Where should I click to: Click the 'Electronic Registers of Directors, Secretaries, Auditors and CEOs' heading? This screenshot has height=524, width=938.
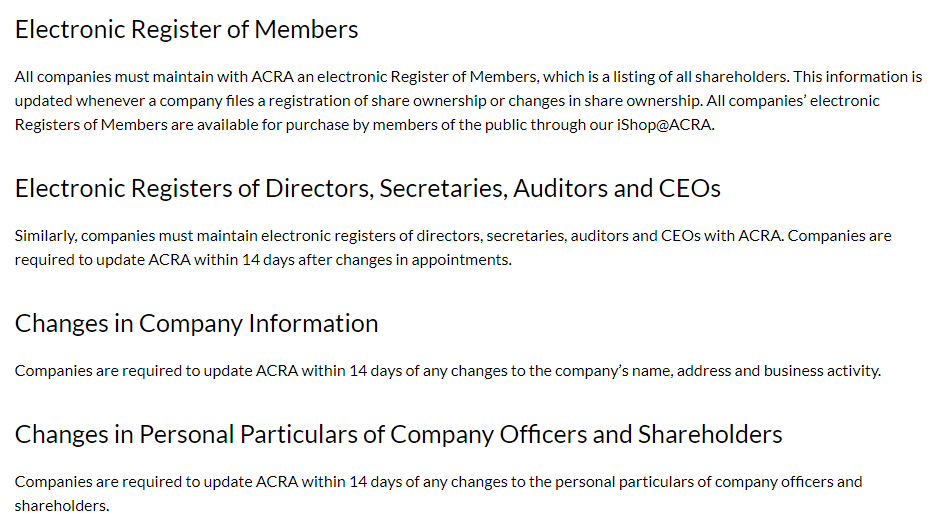point(367,189)
